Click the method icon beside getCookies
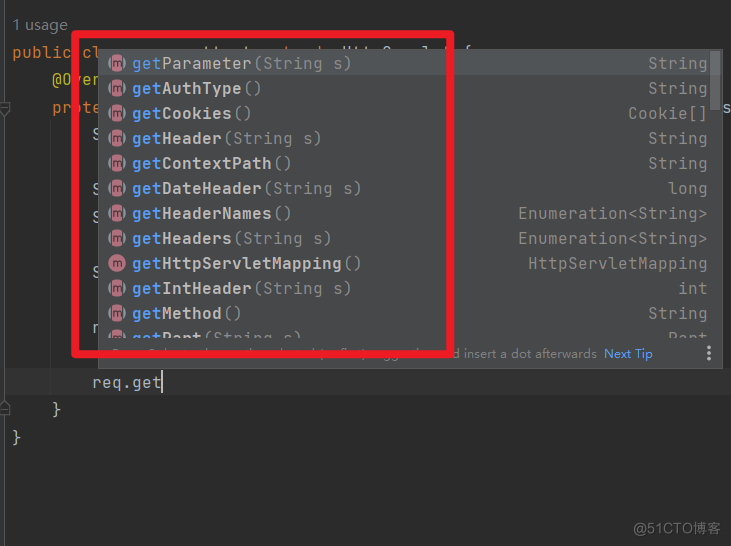Screen dimensions: 731x546 (117, 113)
